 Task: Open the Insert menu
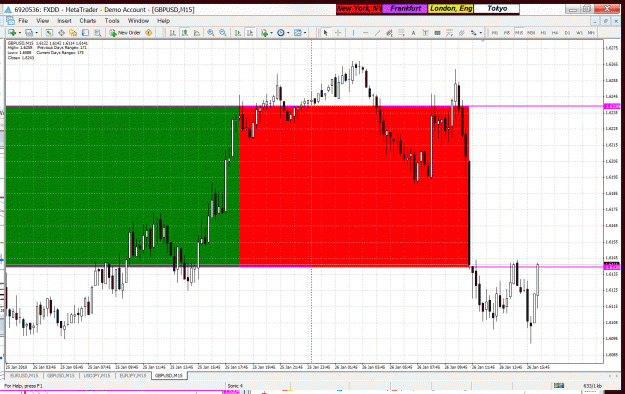(x=64, y=20)
